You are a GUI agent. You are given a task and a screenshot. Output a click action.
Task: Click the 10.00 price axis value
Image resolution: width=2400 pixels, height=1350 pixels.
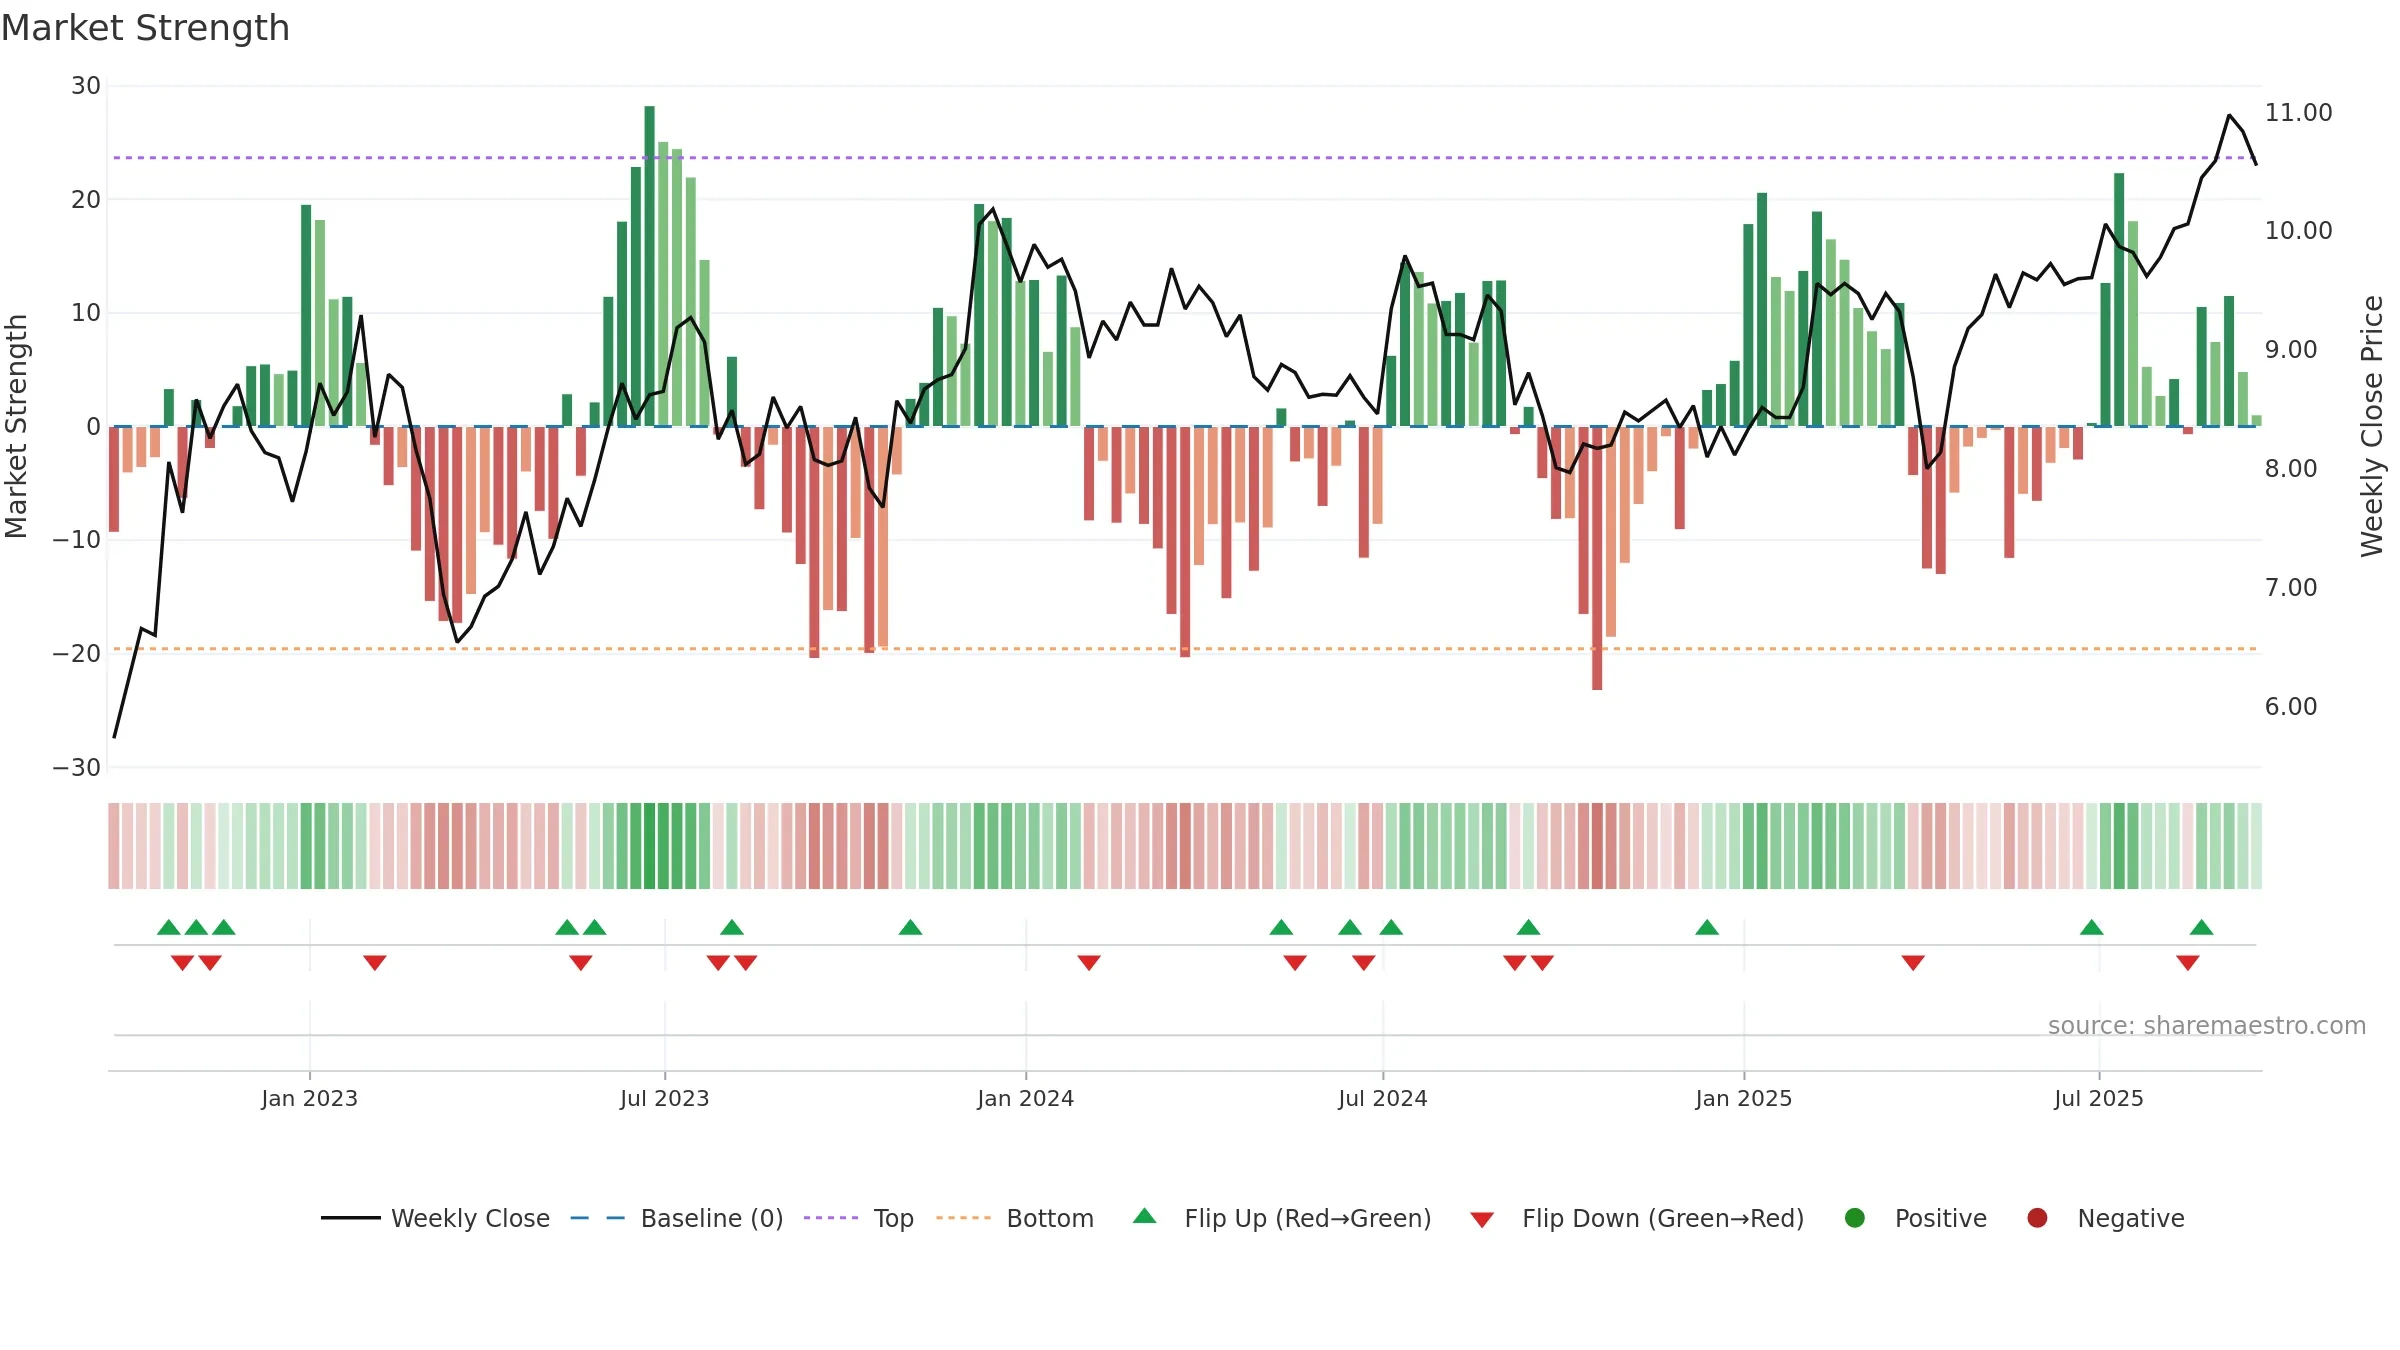click(2298, 231)
